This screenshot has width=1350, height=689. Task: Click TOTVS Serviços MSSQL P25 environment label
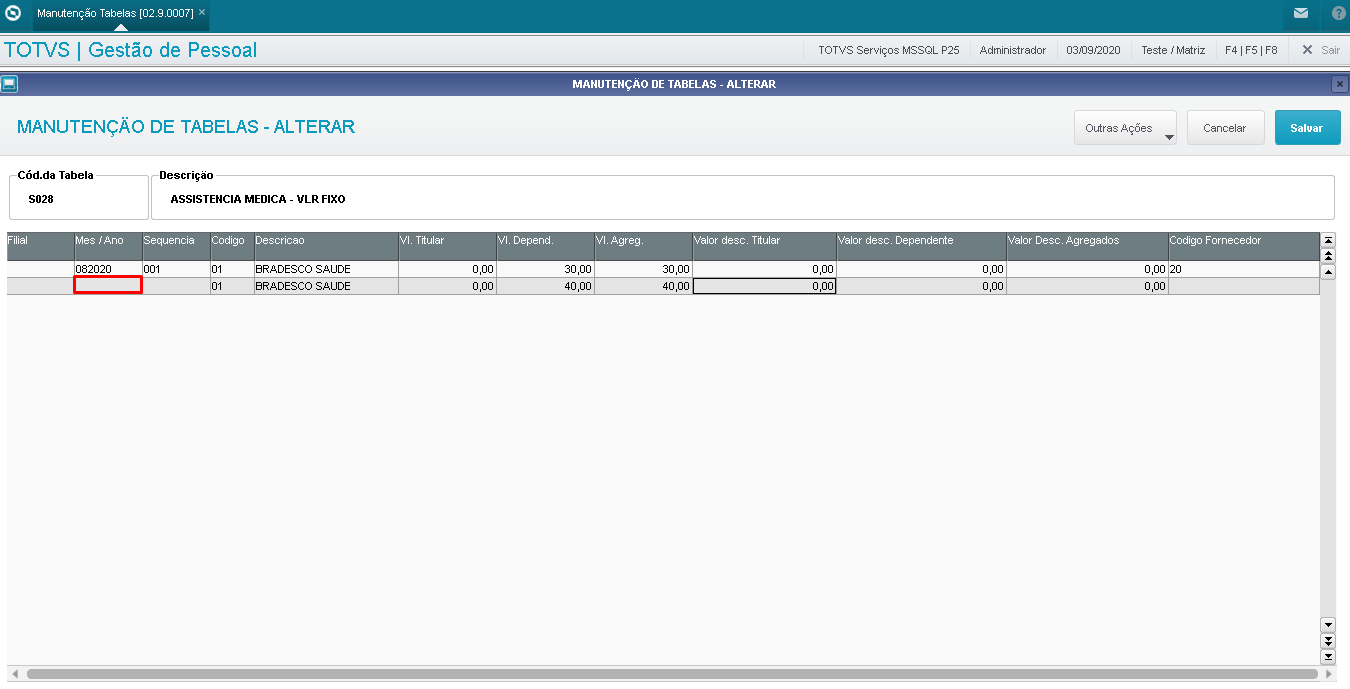tap(889, 50)
